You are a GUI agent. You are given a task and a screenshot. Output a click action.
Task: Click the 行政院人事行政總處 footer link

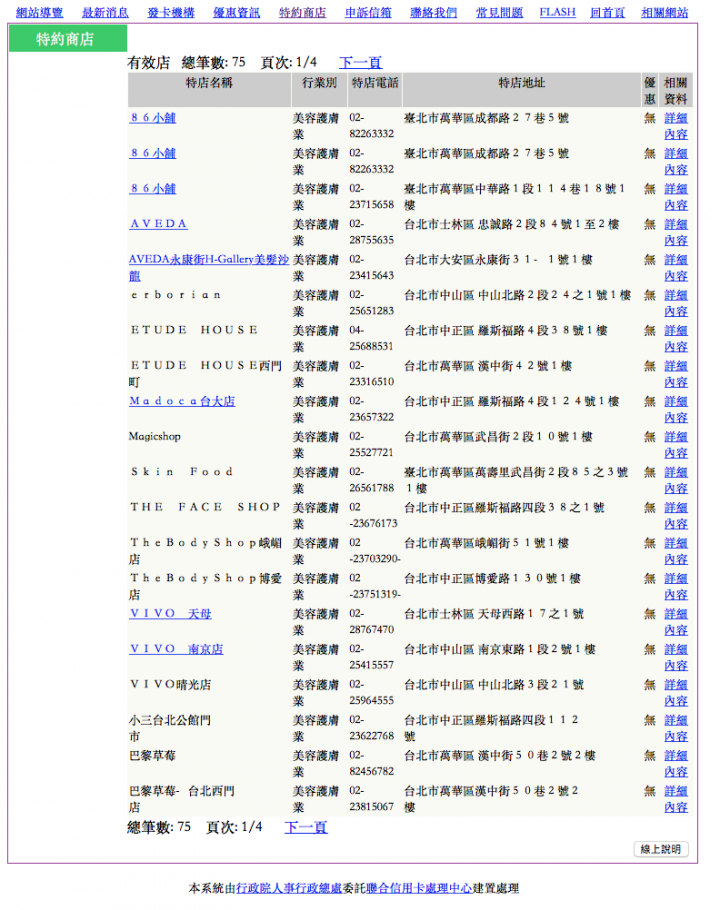click(x=289, y=888)
